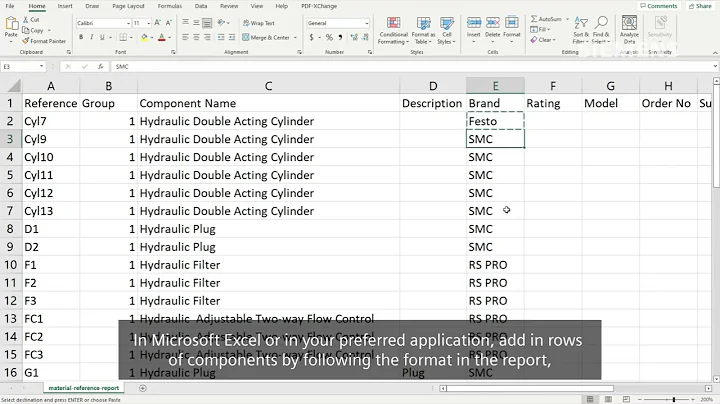This screenshot has height=404, width=720.
Task: Expand the Clear dropdown in Editing
Action: 554,40
